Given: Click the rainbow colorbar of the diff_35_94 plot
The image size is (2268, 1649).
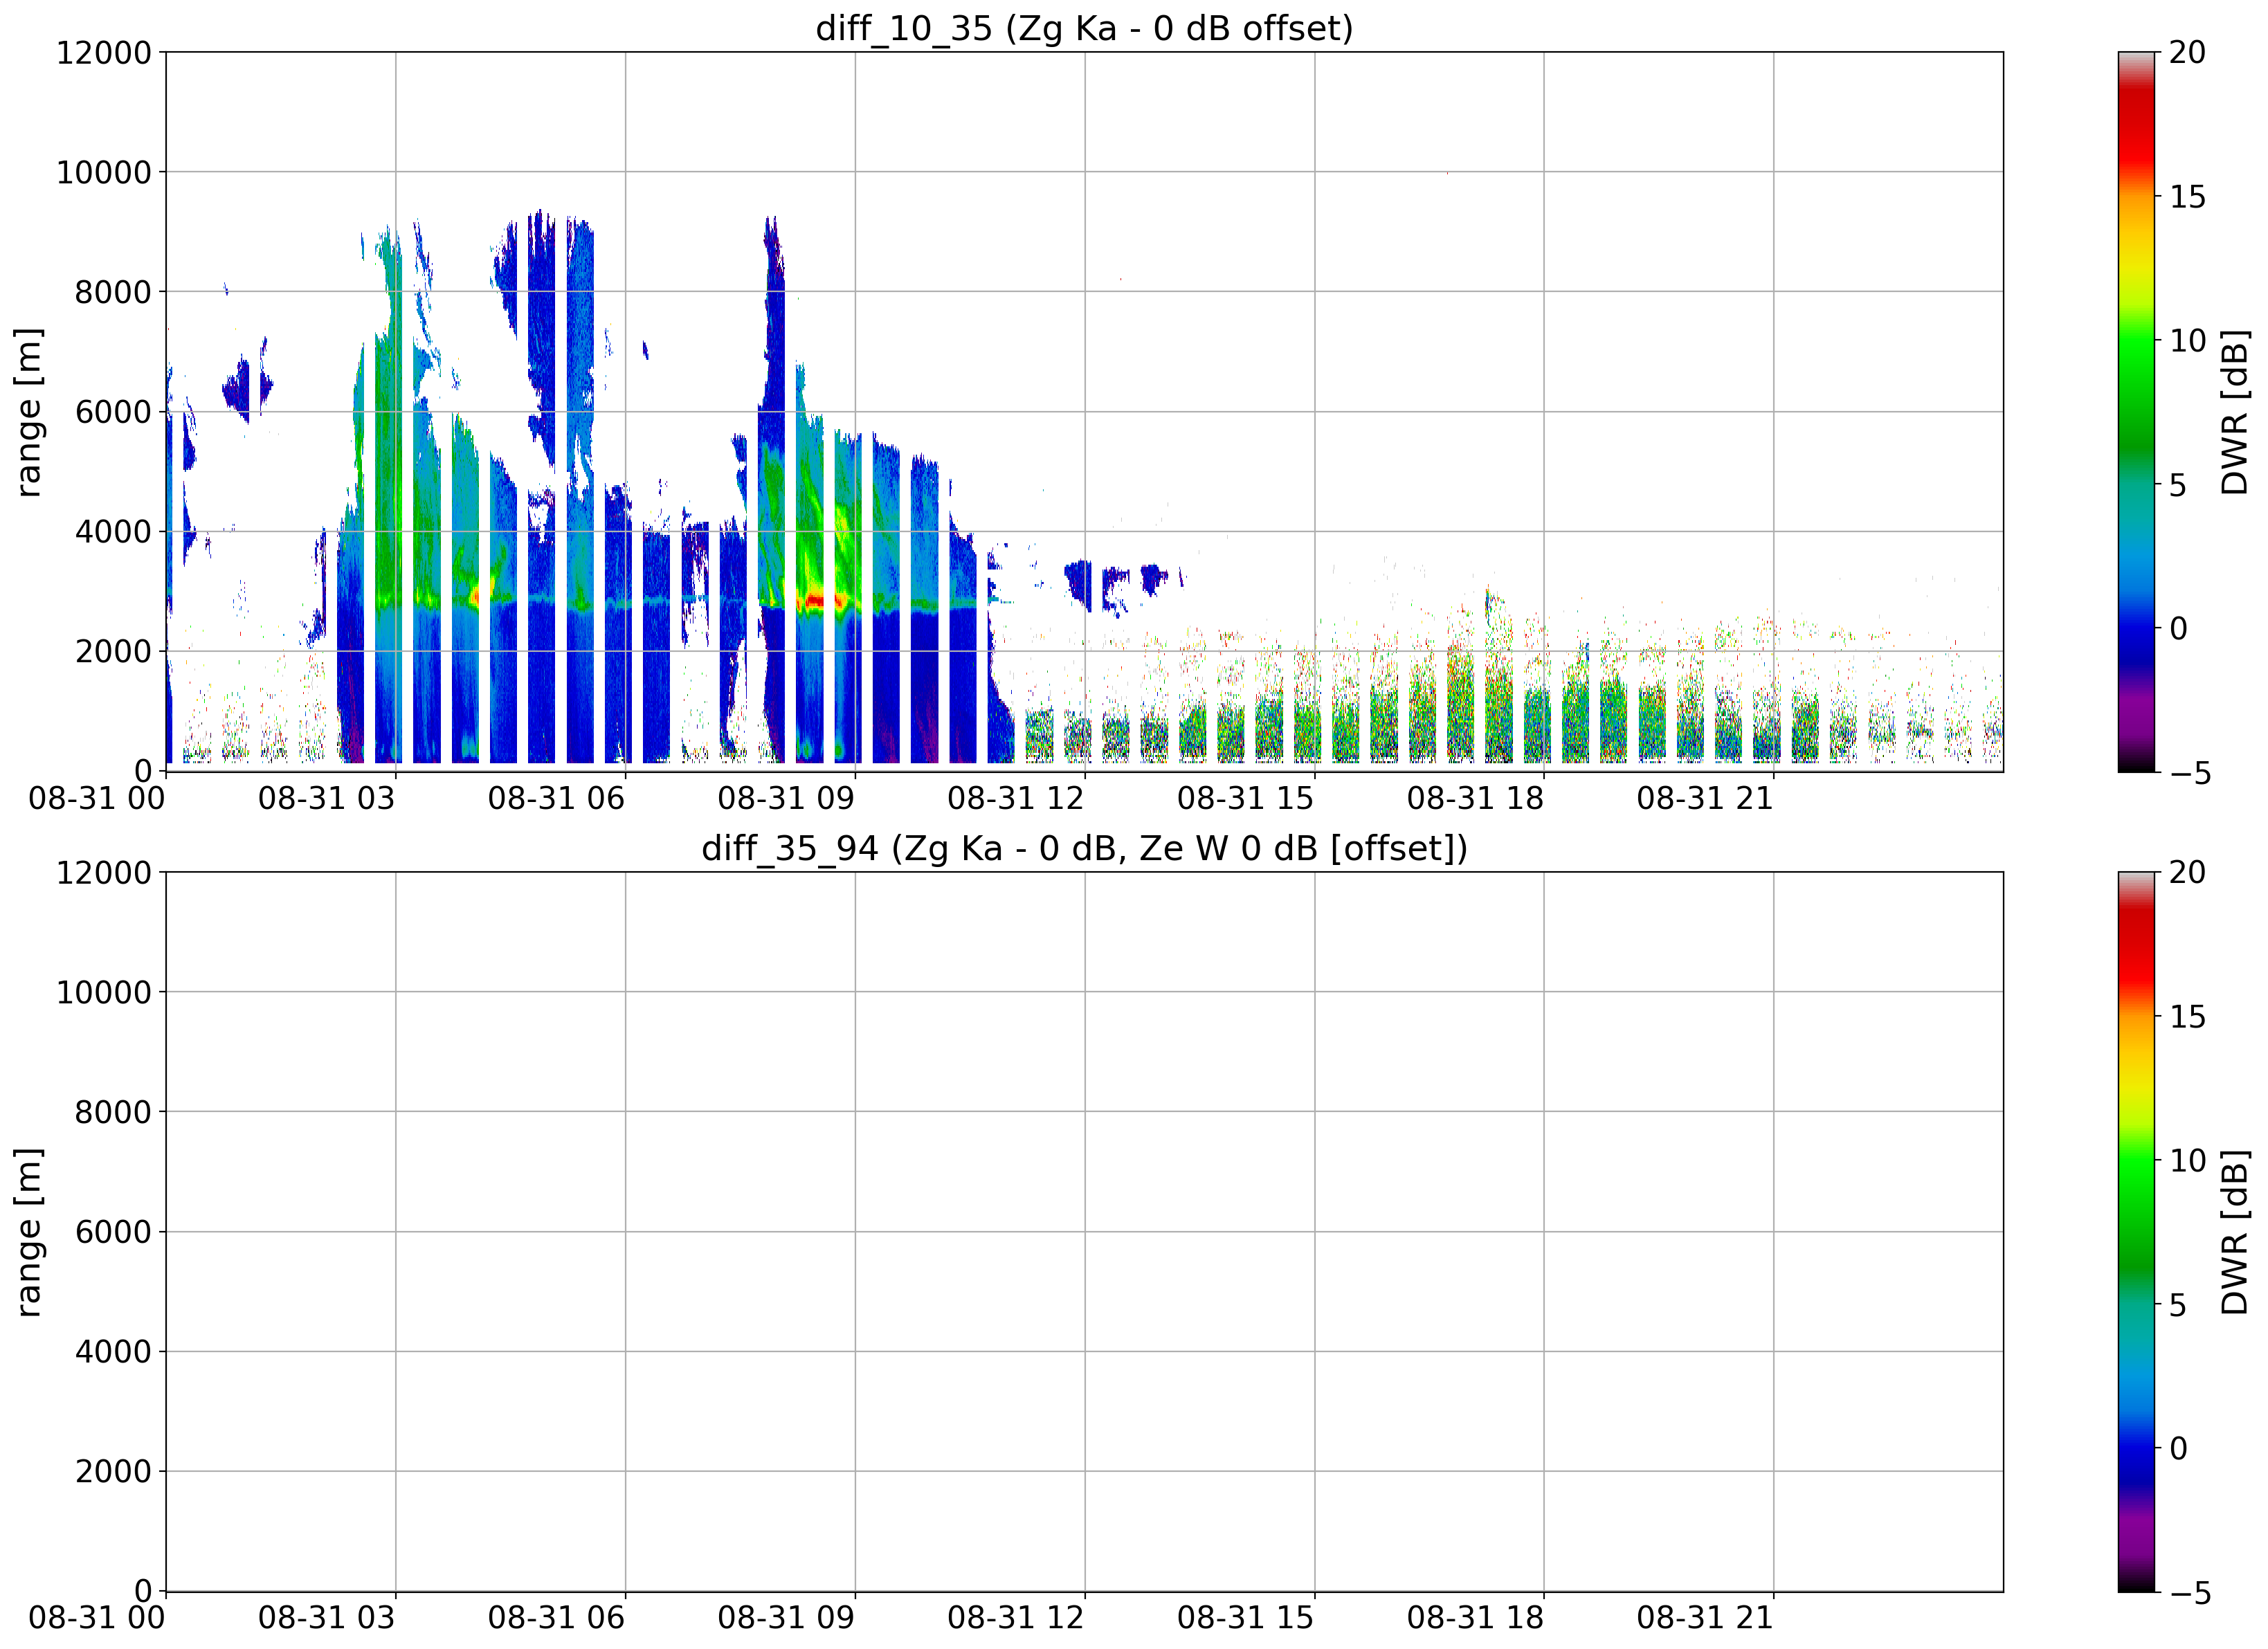Looking at the screenshot, I should tap(2137, 1232).
